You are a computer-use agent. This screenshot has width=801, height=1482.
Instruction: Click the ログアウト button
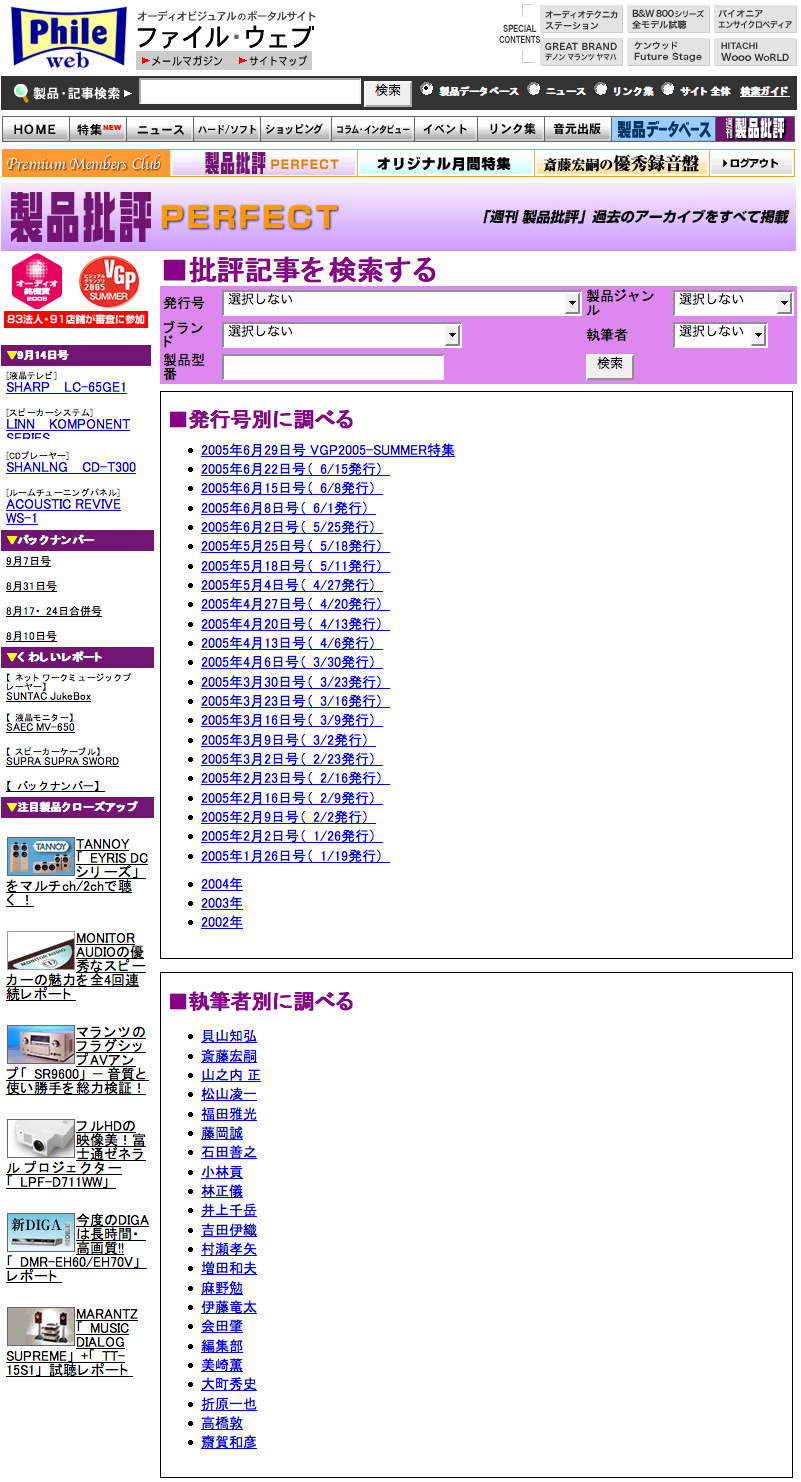pos(751,164)
